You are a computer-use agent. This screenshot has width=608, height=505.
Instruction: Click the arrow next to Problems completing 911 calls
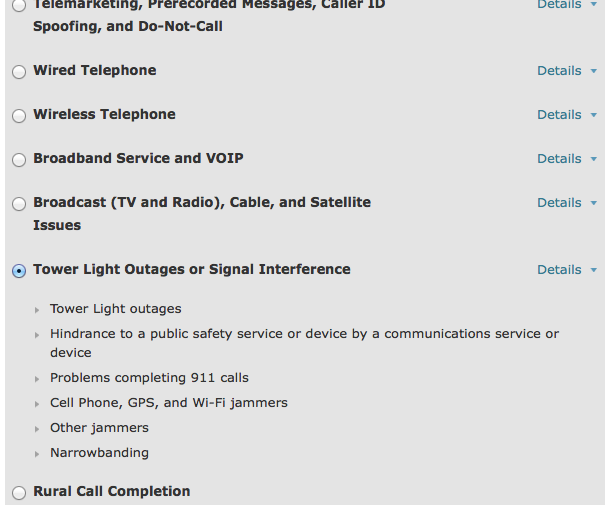[x=38, y=379]
